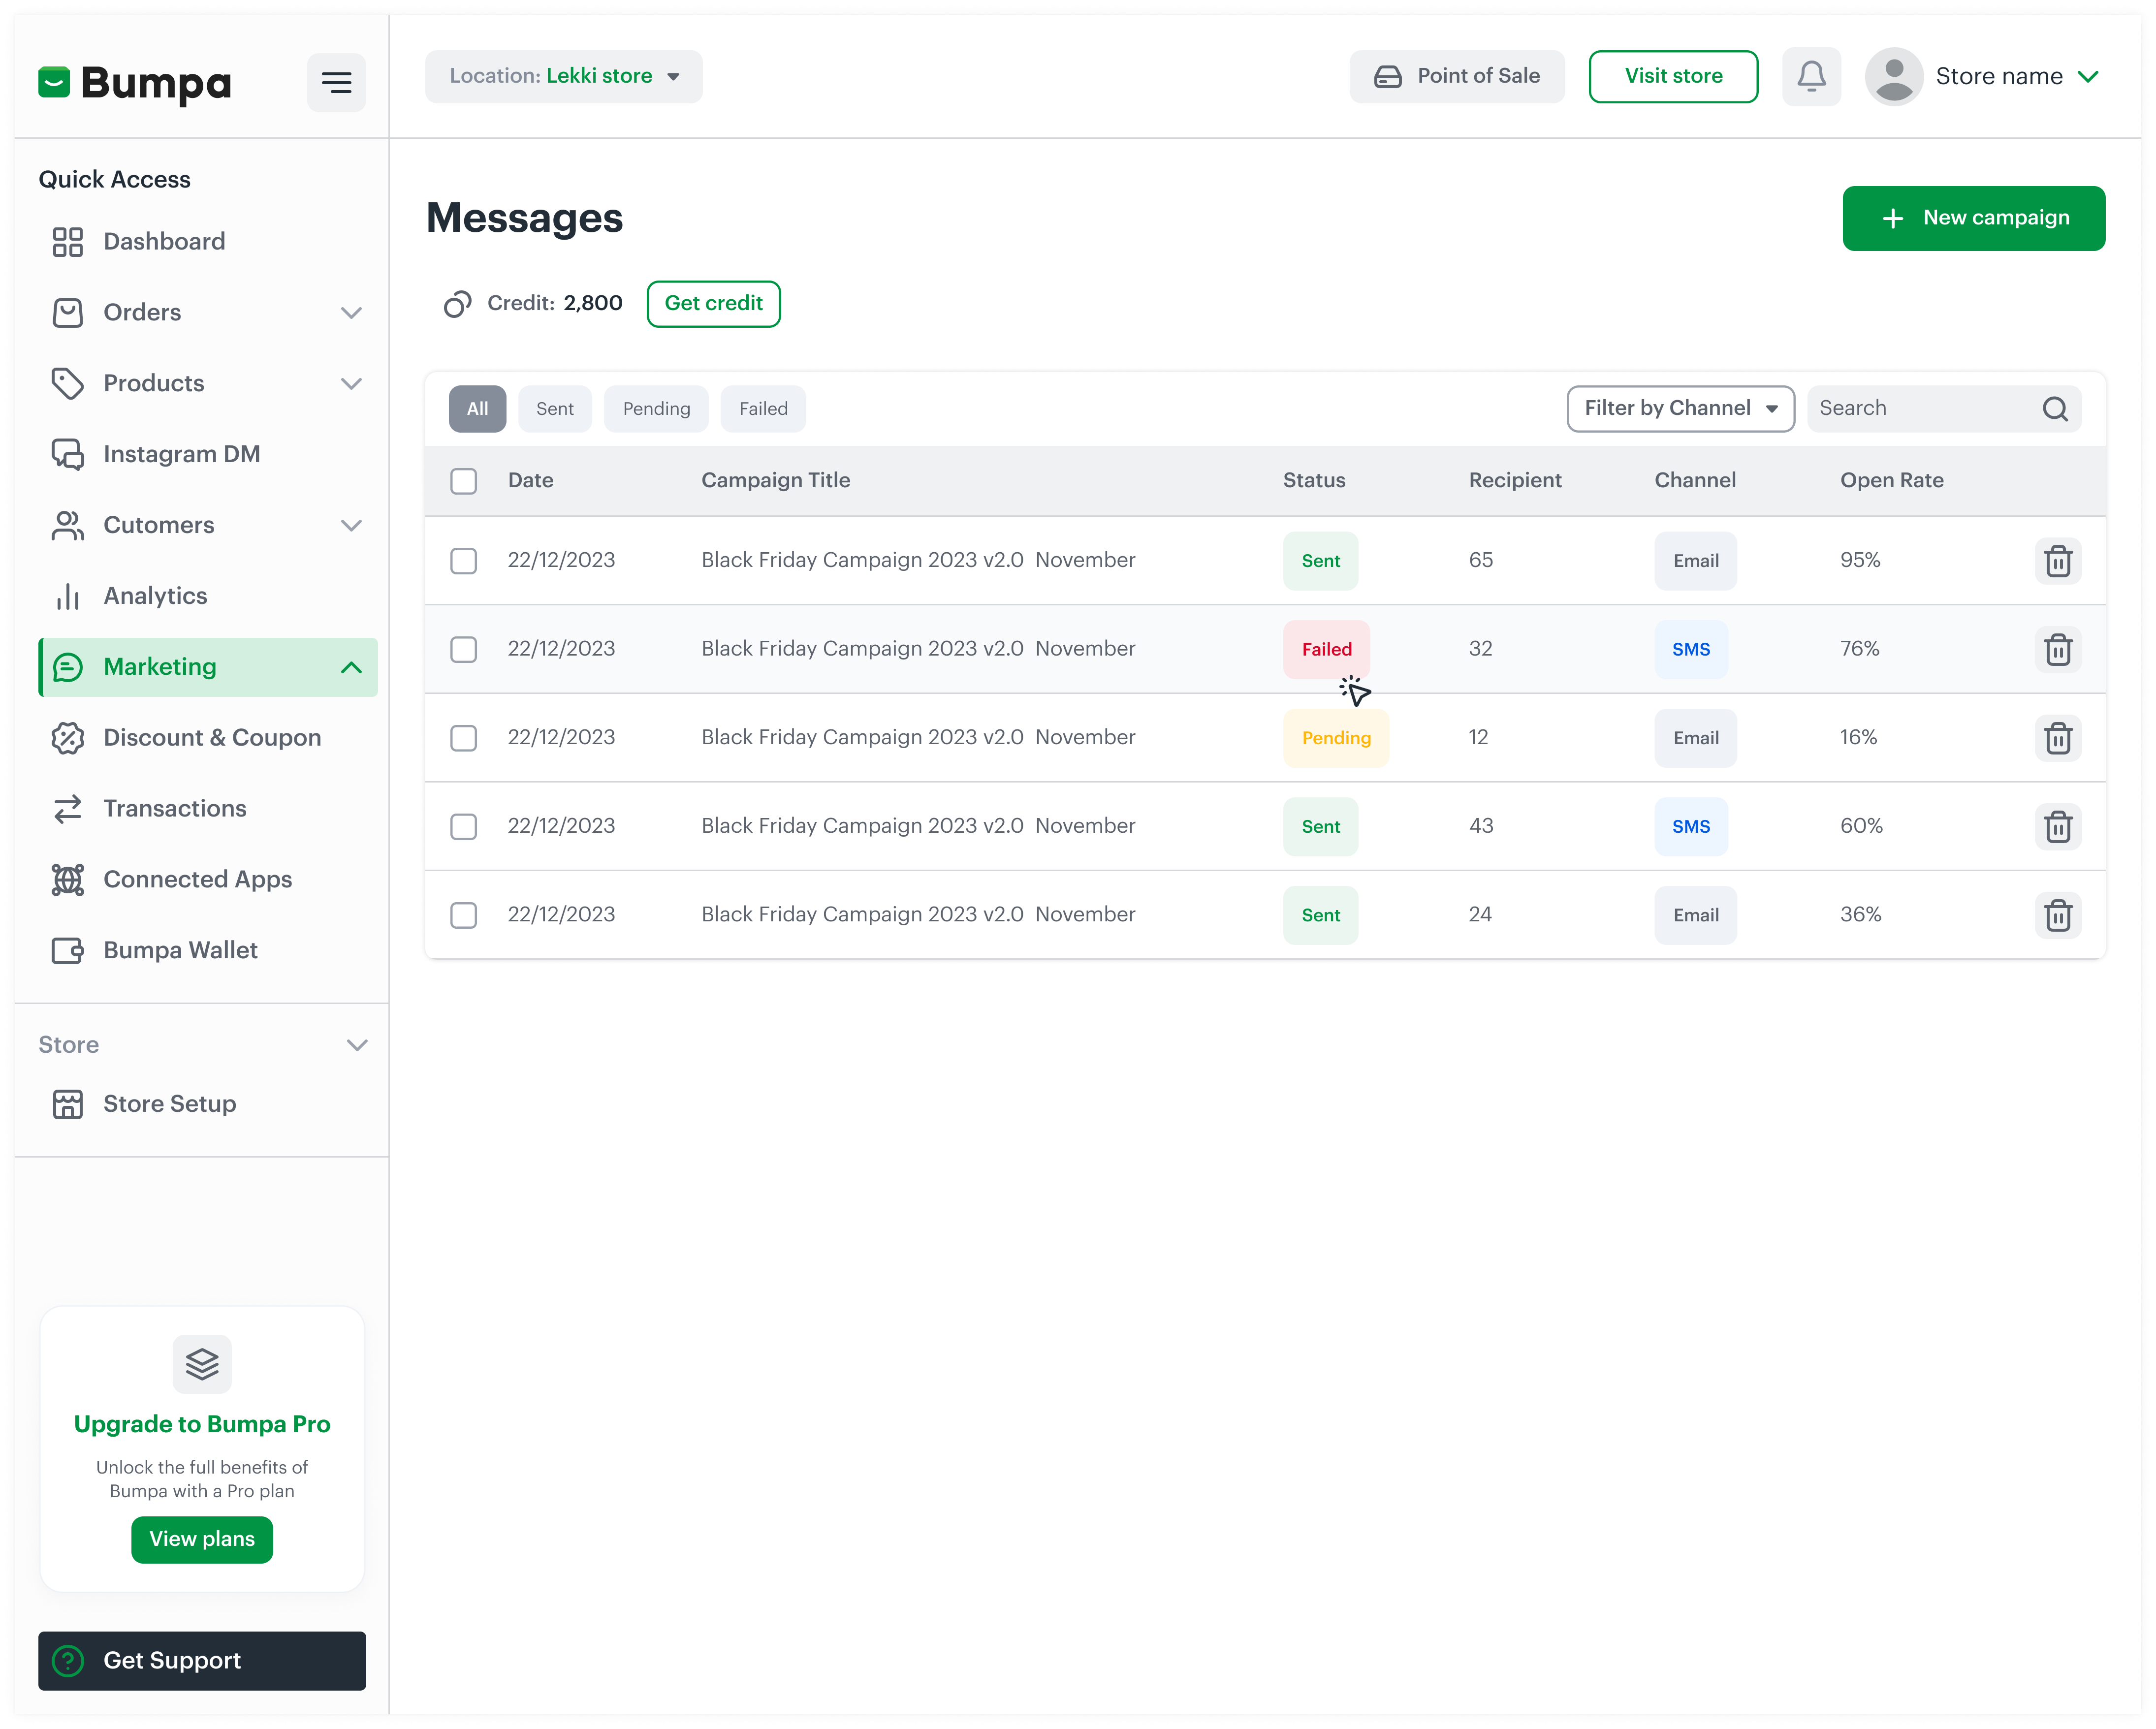Select the checkbox for the 24-recipient campaign
The height and width of the screenshot is (1729, 2156).
[463, 915]
